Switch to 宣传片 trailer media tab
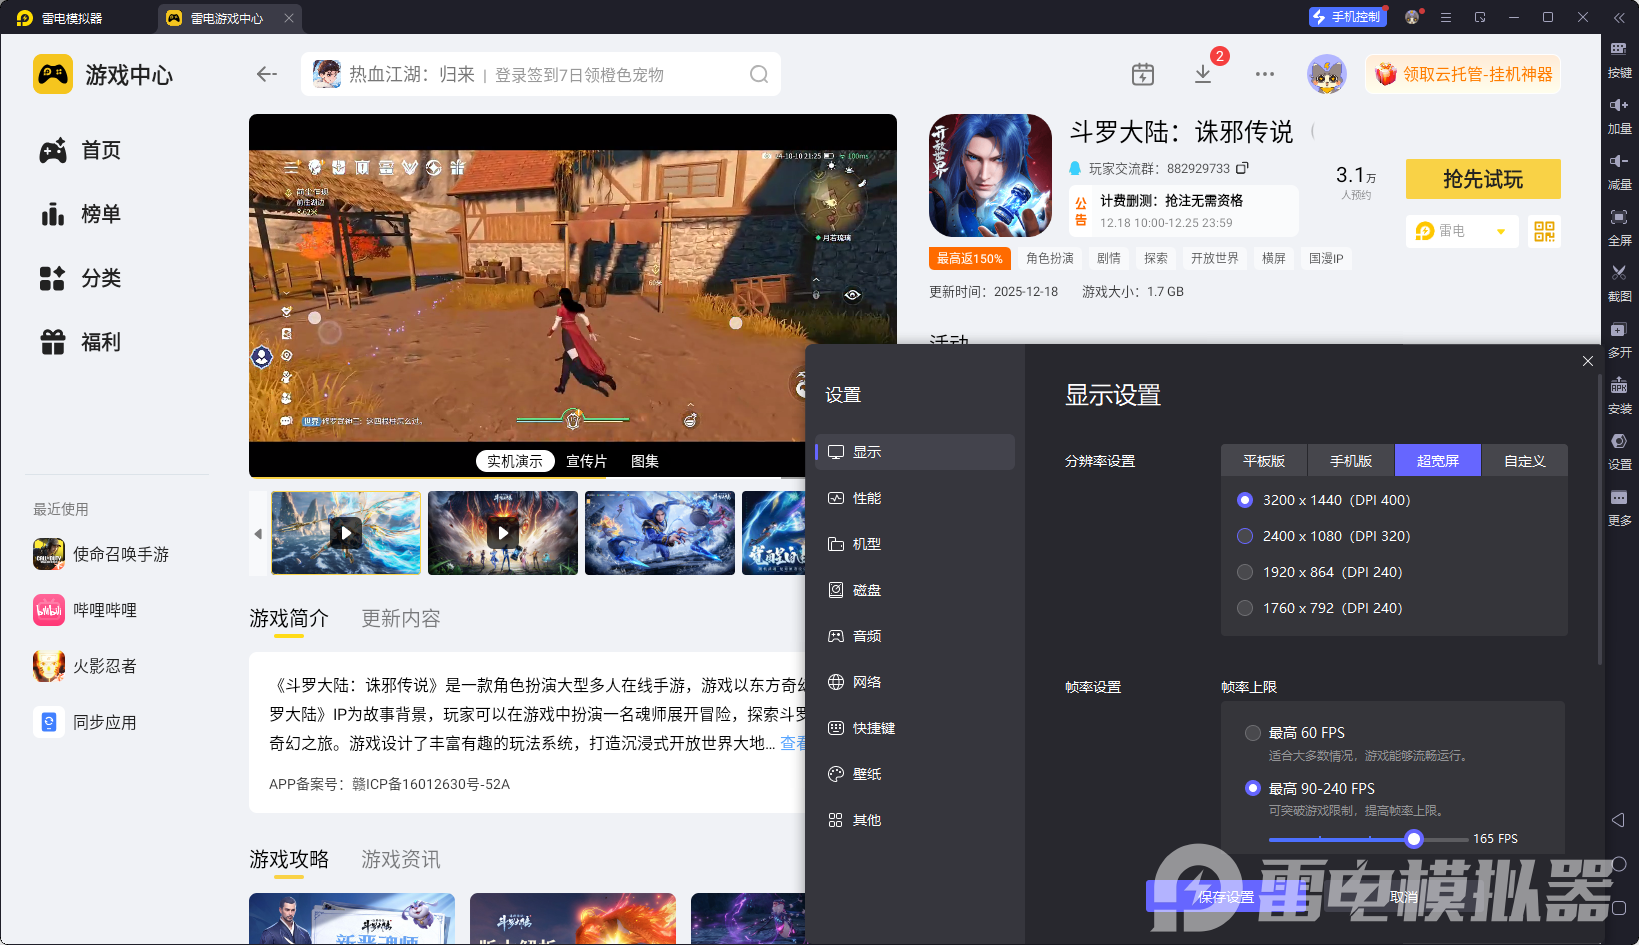Viewport: 1639px width, 945px height. 587,461
